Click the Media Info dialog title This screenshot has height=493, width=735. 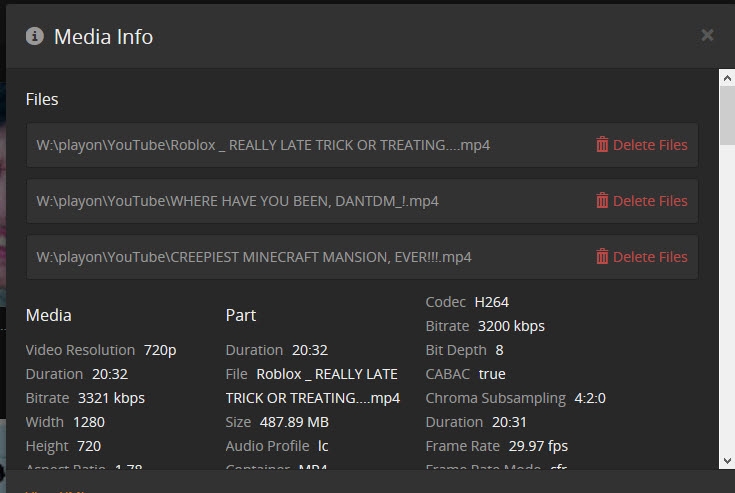coord(103,37)
